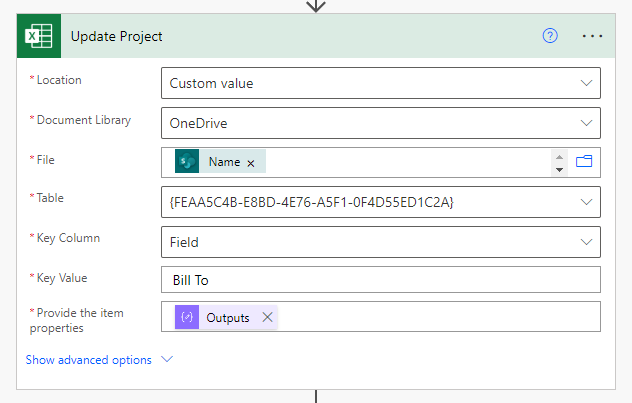Expand the Table dropdown chevron
This screenshot has width=632, height=403.
point(586,202)
